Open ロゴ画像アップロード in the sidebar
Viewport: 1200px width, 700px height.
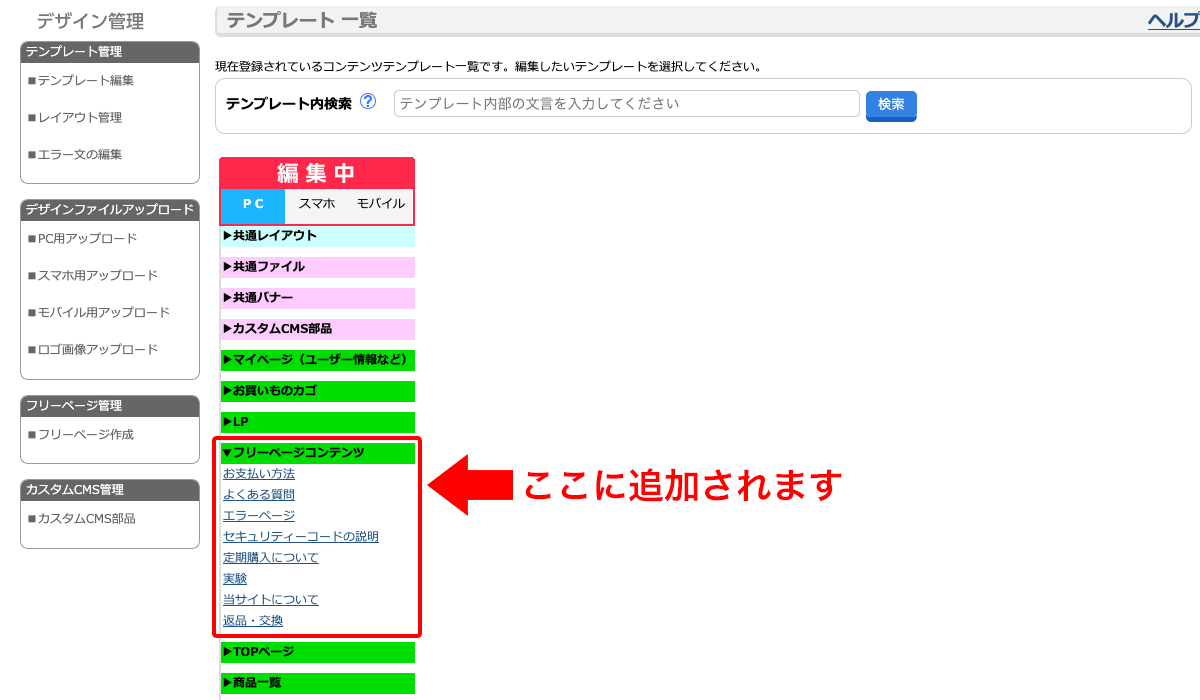[97, 350]
